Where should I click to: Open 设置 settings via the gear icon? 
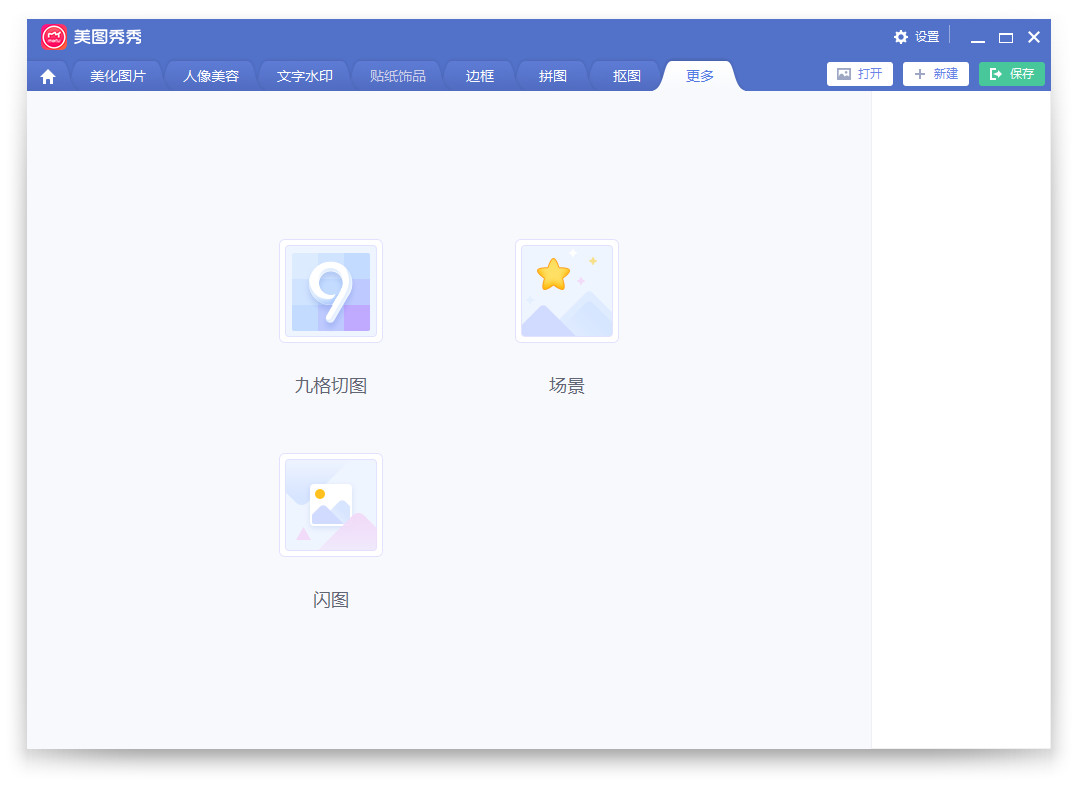point(901,37)
